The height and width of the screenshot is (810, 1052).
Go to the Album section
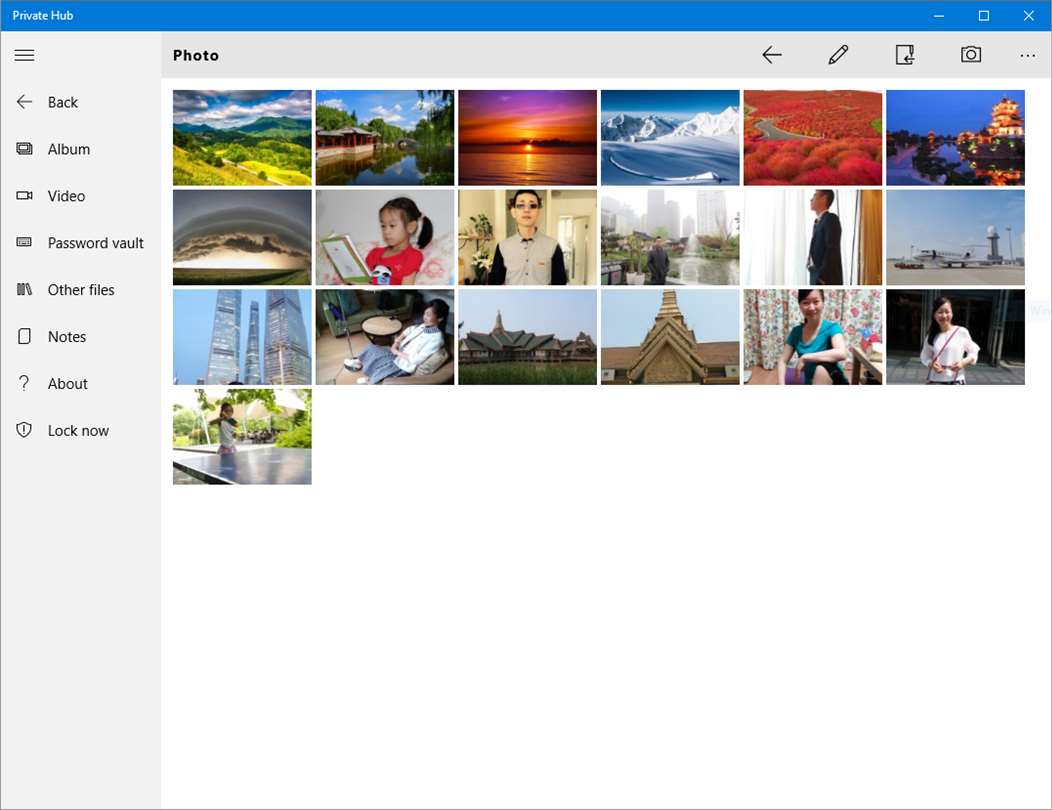point(68,149)
